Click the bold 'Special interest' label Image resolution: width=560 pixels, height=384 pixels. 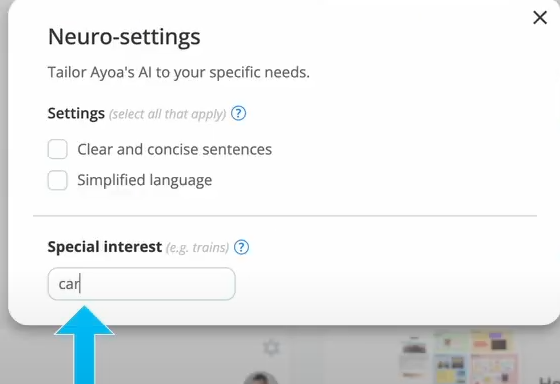(x=105, y=247)
